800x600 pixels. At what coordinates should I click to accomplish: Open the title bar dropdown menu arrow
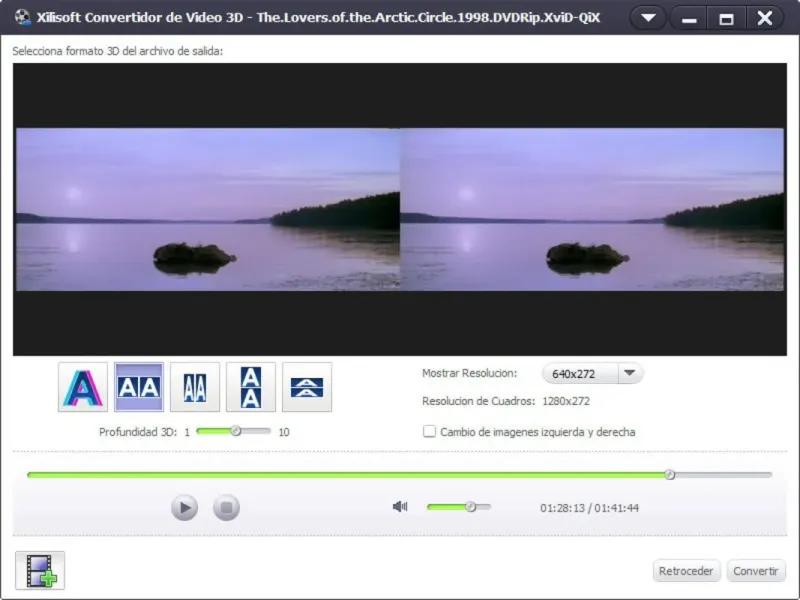648,18
